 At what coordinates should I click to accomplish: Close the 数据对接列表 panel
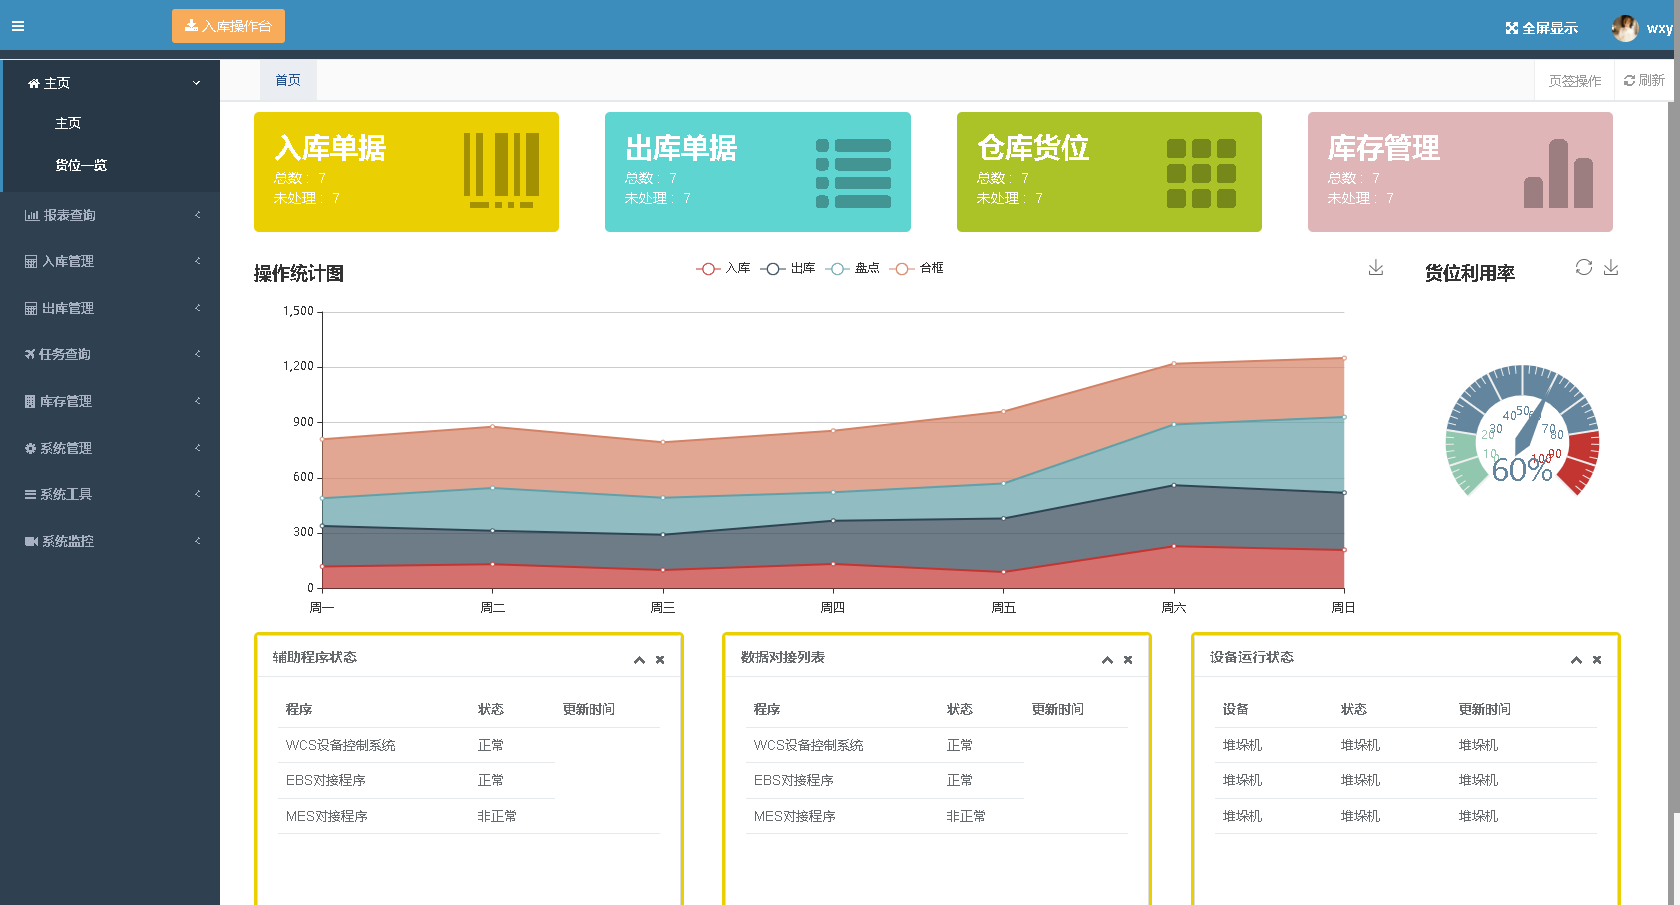point(1128,660)
